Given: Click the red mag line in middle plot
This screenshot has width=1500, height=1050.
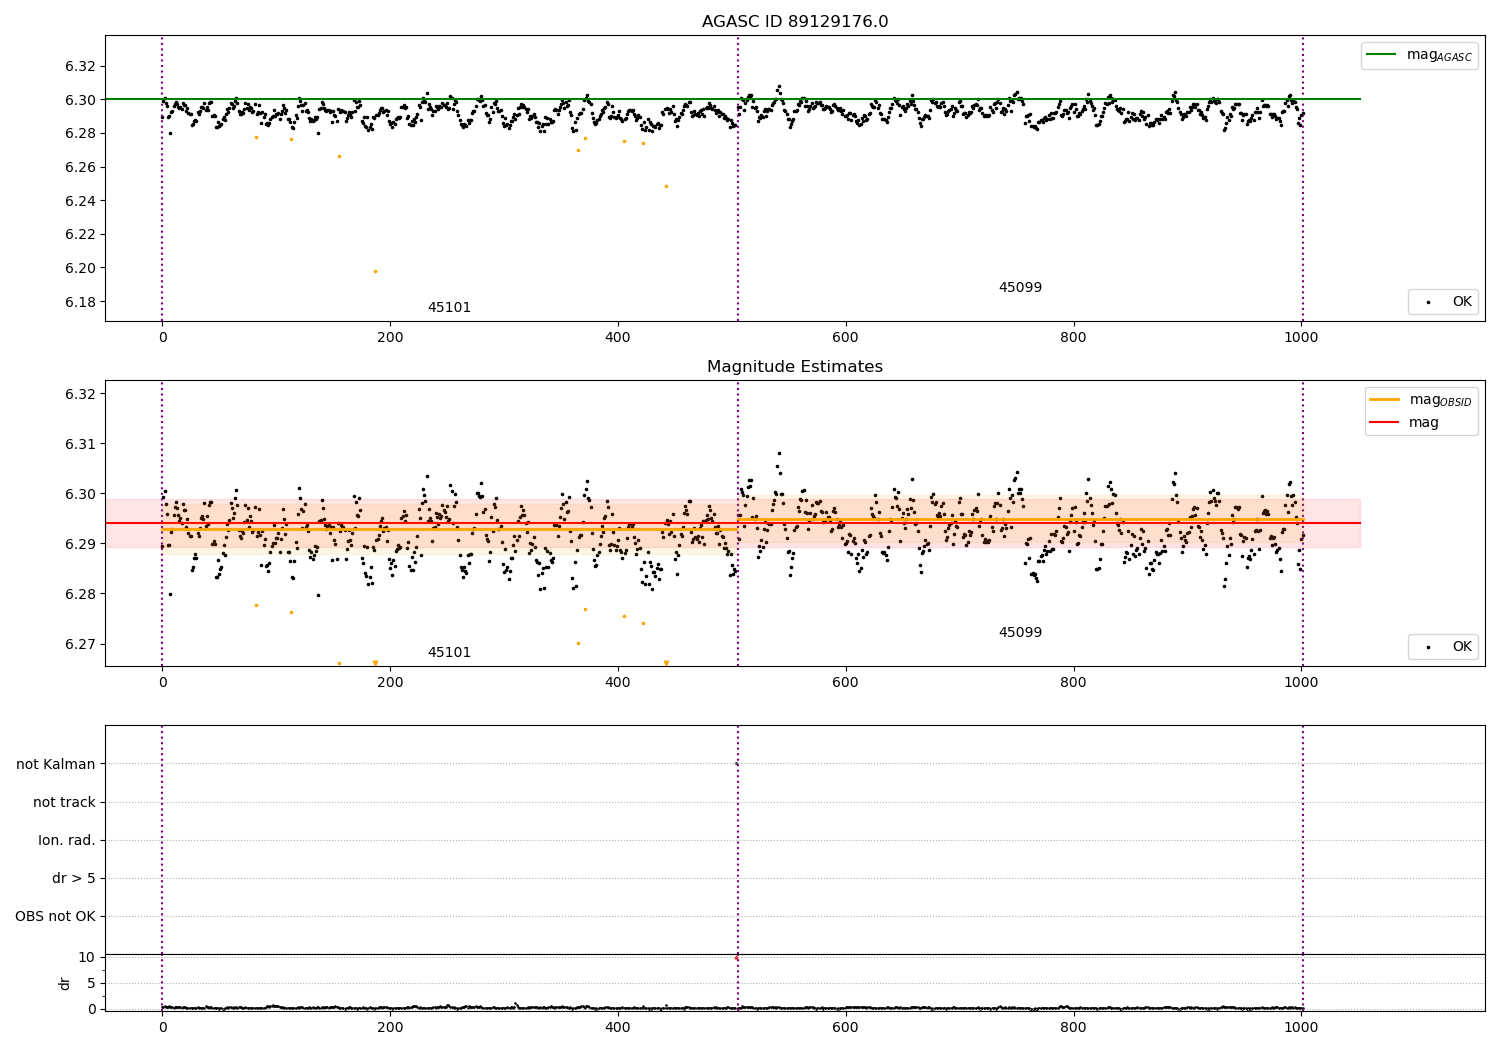Looking at the screenshot, I should (733, 523).
